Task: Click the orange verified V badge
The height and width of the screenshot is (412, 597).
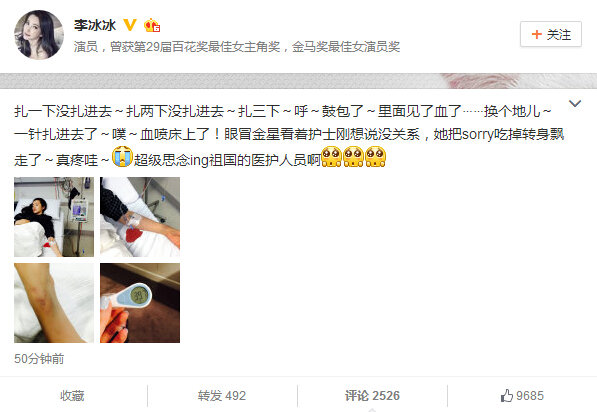Action: (x=130, y=25)
